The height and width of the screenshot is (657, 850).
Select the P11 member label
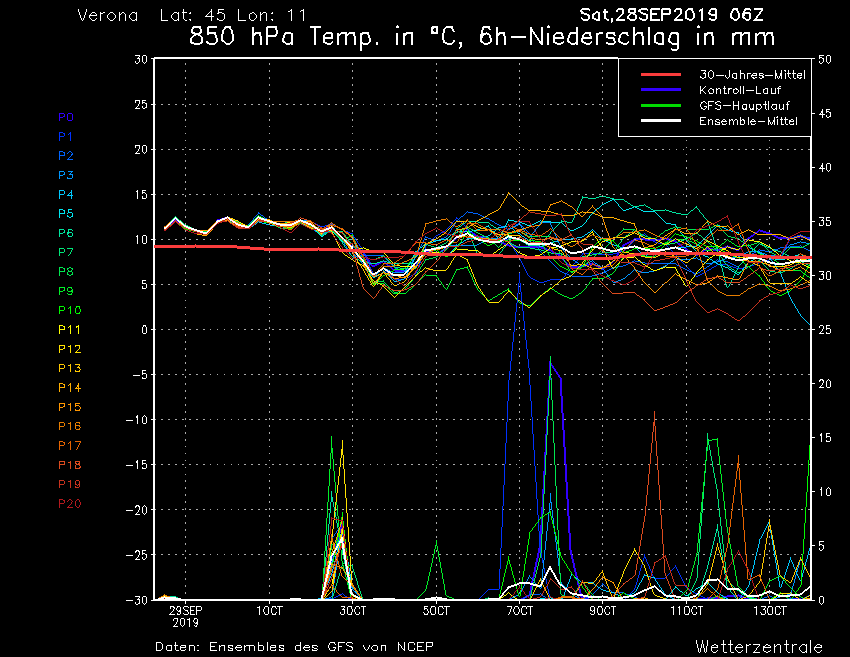click(x=69, y=330)
